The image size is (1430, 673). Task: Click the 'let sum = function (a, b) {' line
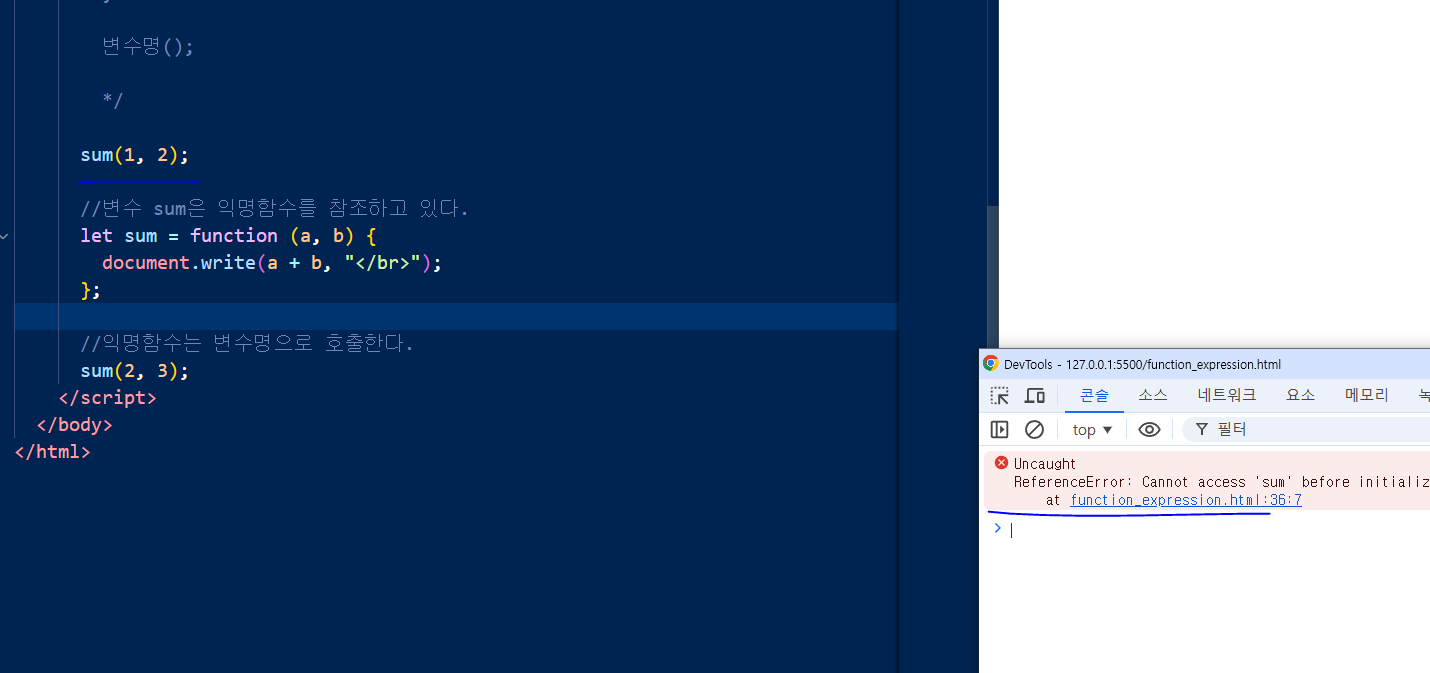(228, 236)
